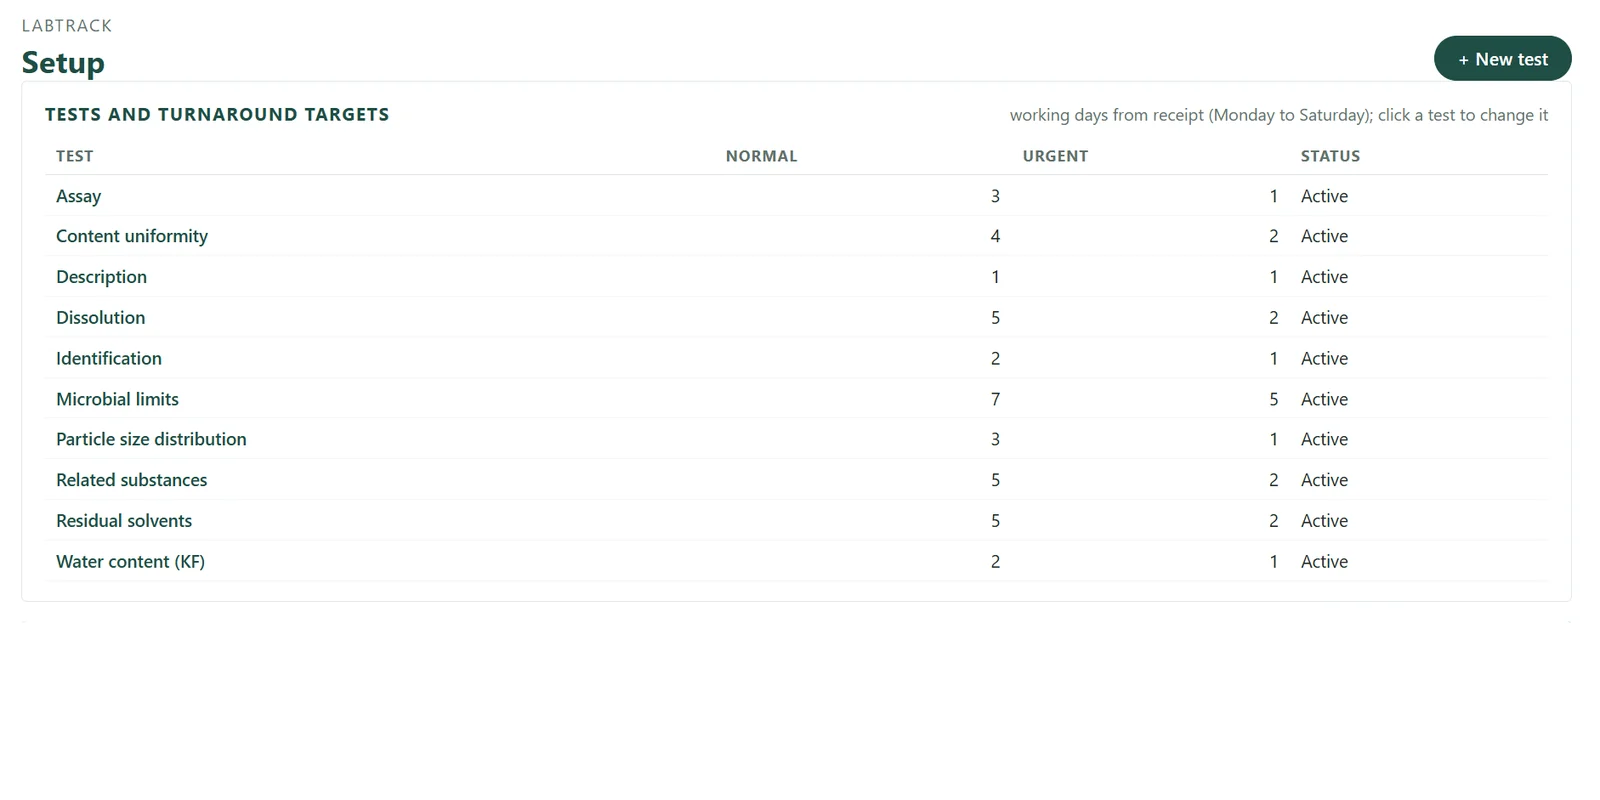
Task: Select the urgent target for Residual solvents
Action: click(1273, 521)
